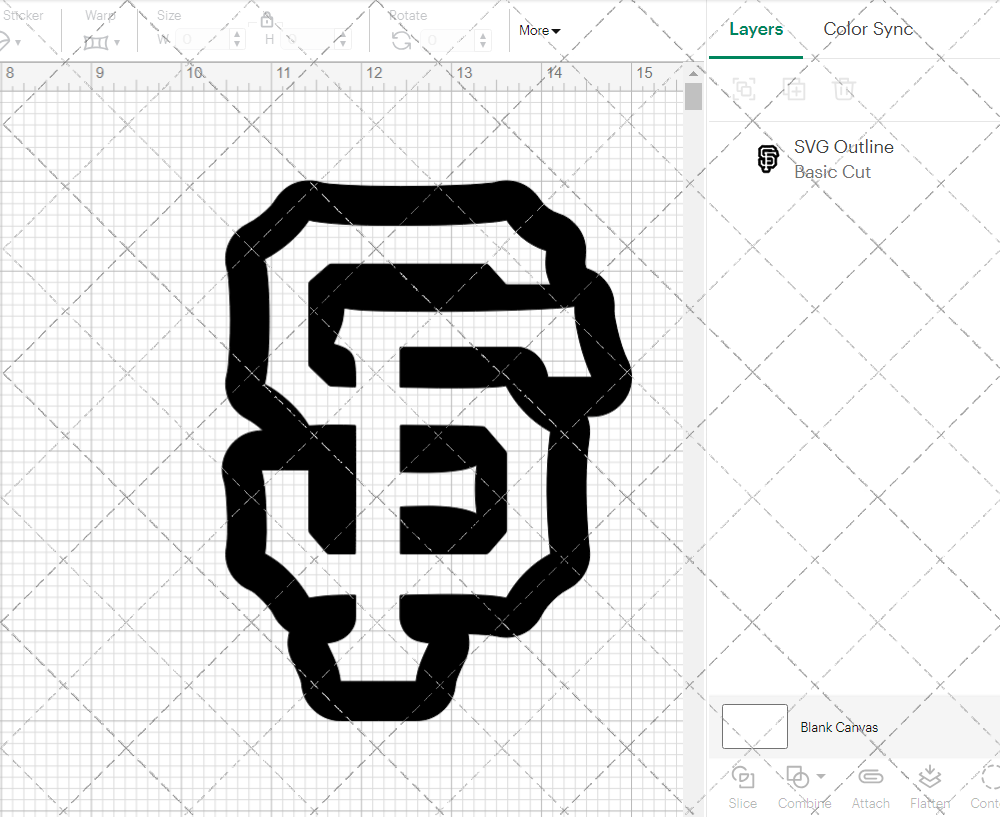Delete layer with trash icon
1000x817 pixels.
pos(844,89)
